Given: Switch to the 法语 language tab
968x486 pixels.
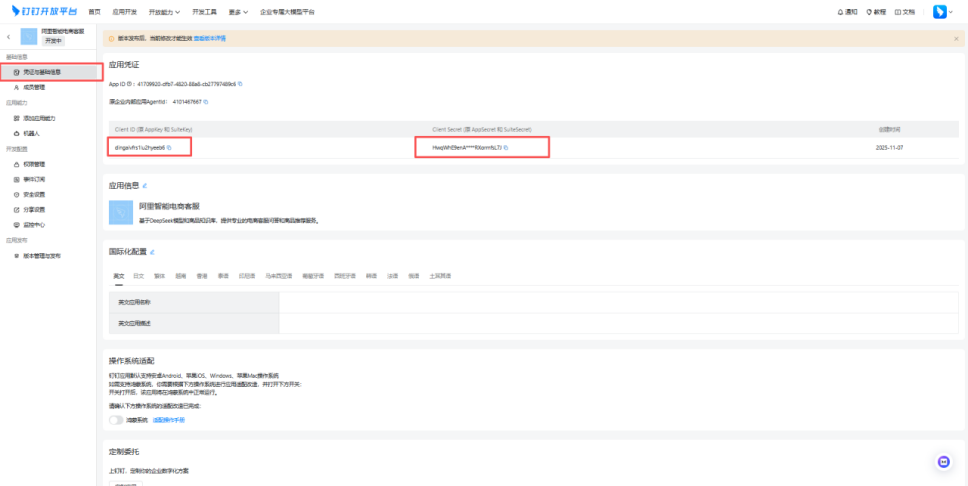Looking at the screenshot, I should [392, 276].
